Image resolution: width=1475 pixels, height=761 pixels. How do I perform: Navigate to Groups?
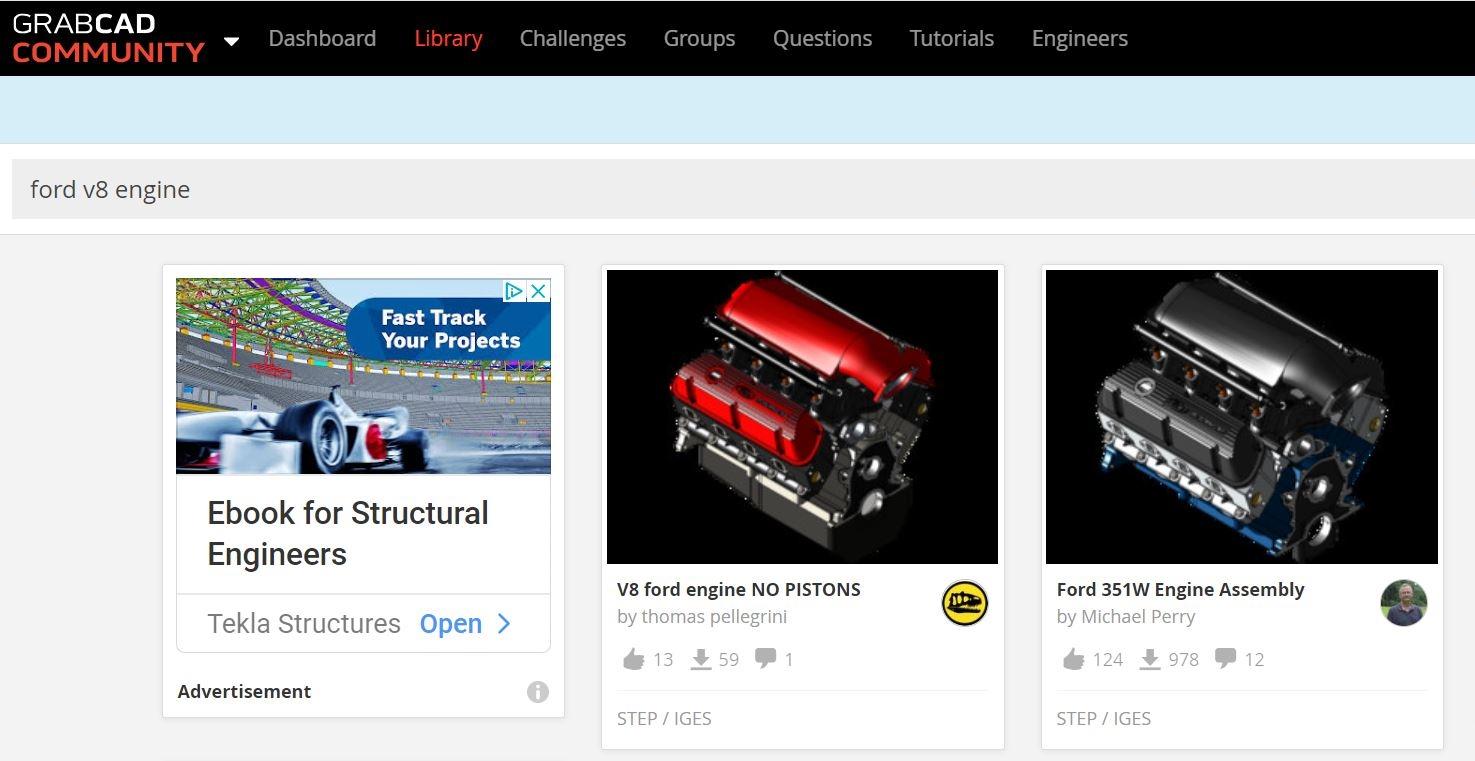pos(699,38)
